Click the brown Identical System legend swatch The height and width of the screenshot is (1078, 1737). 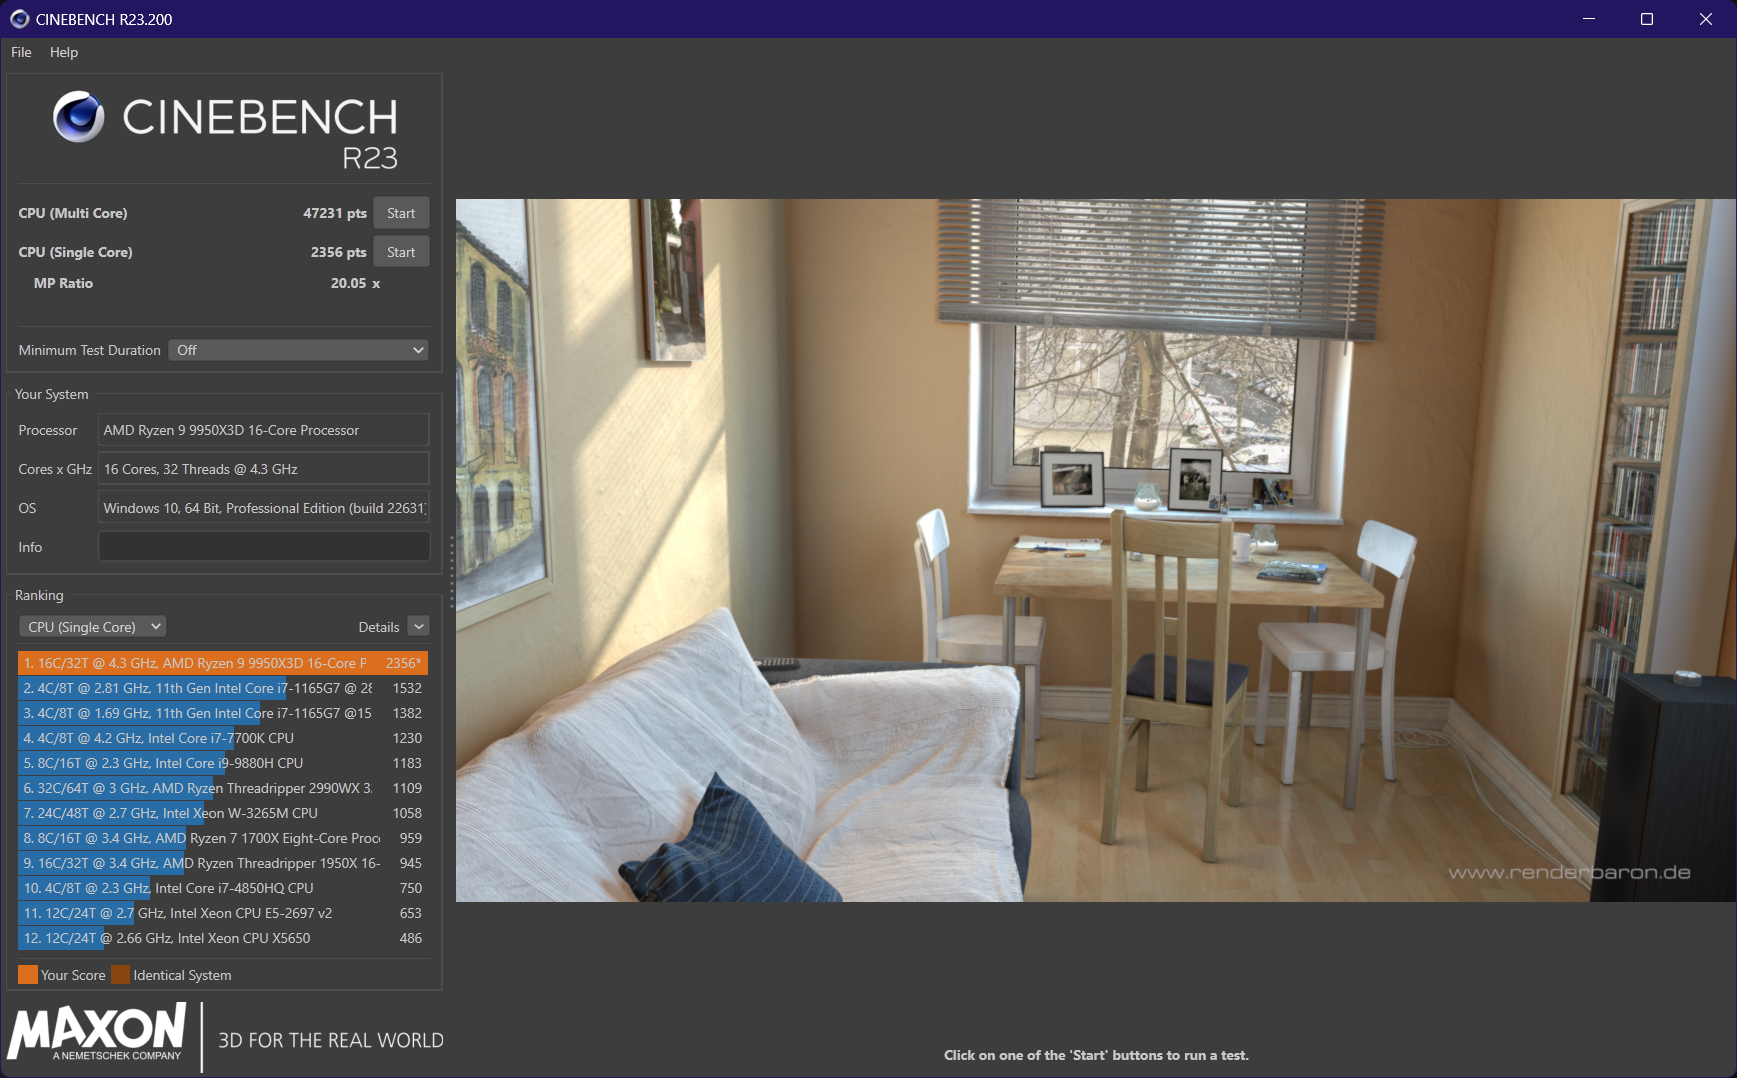pos(121,975)
